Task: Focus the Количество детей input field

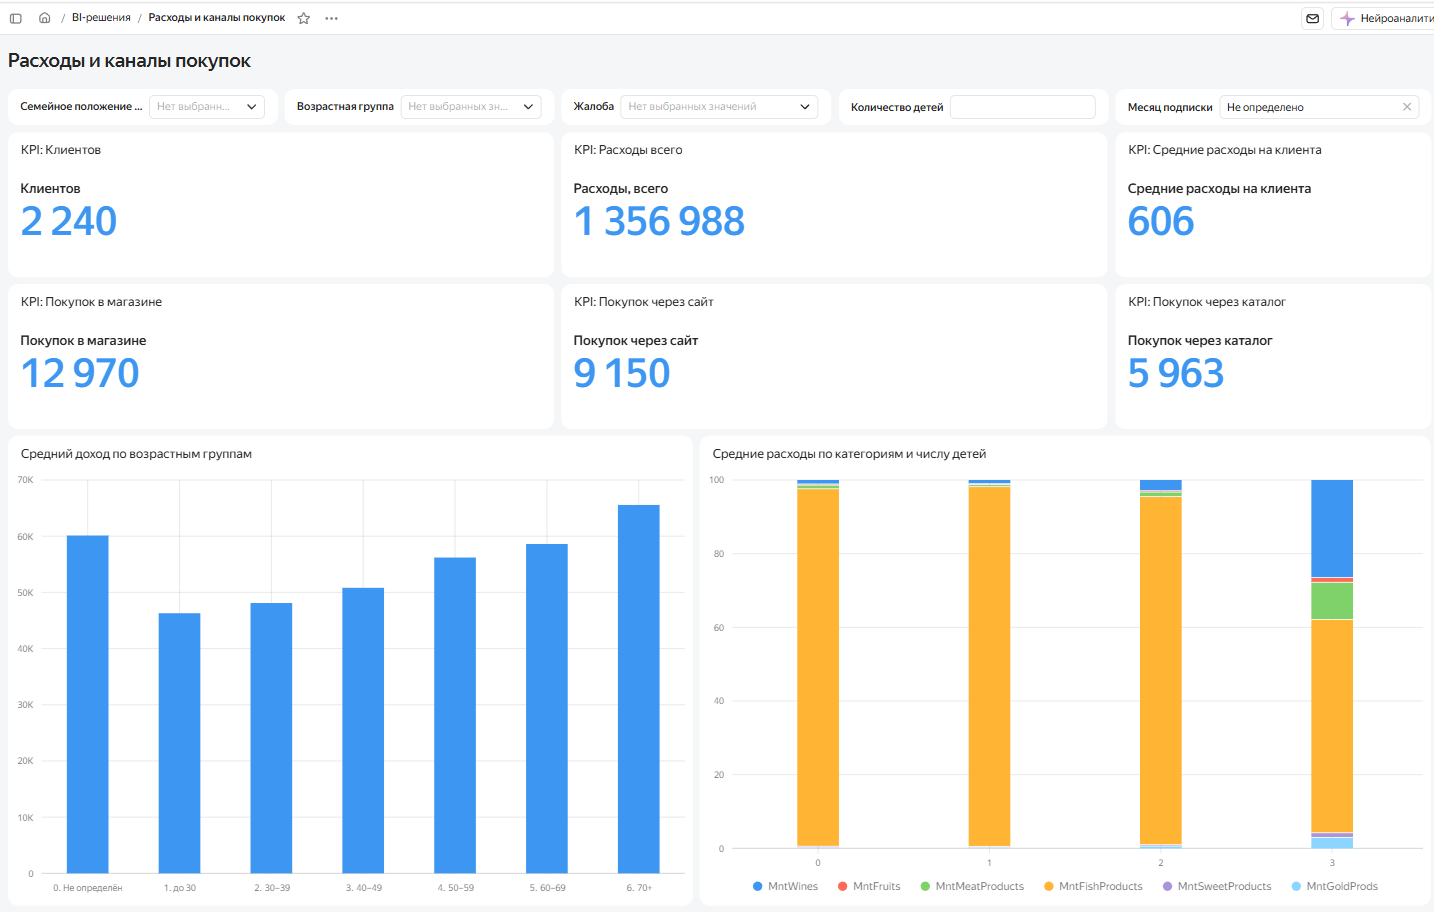Action: point(1022,107)
